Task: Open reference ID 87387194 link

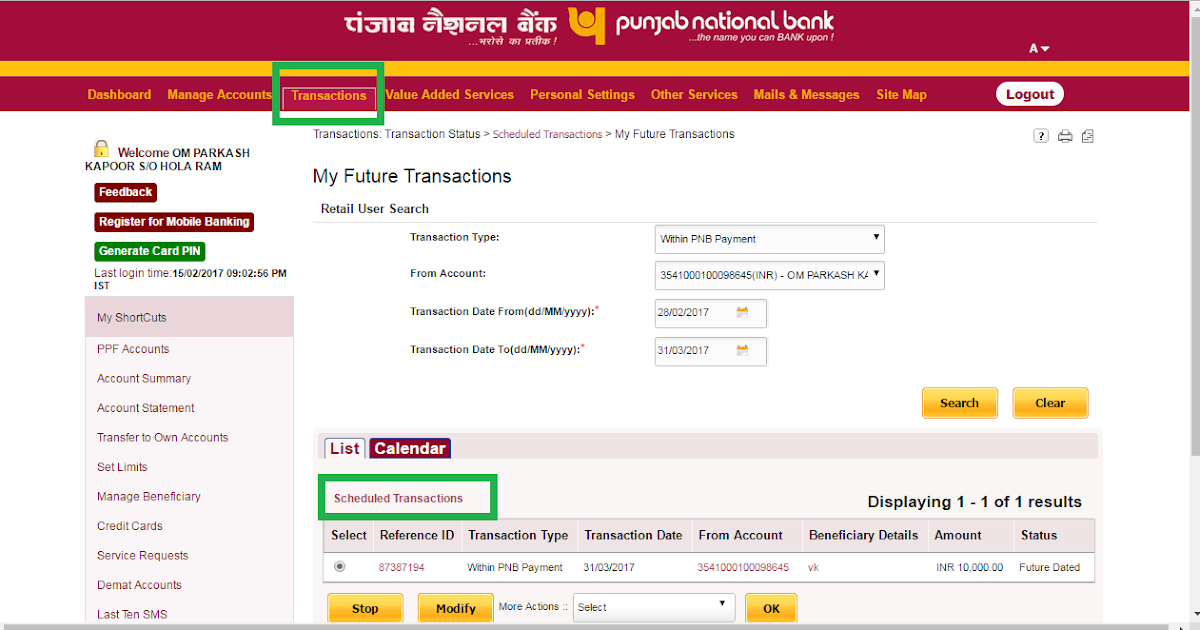Action: pyautogui.click(x=415, y=566)
